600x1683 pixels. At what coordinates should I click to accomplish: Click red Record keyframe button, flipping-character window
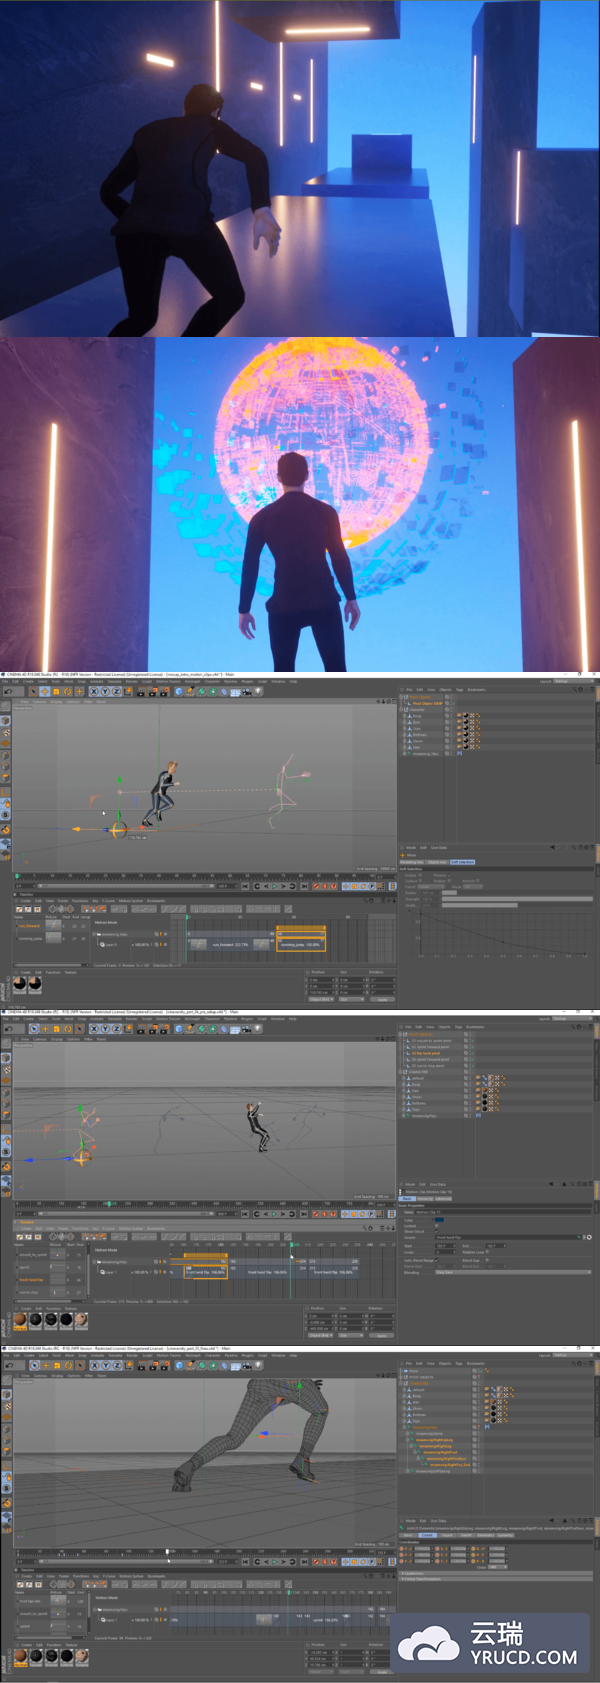316,1214
